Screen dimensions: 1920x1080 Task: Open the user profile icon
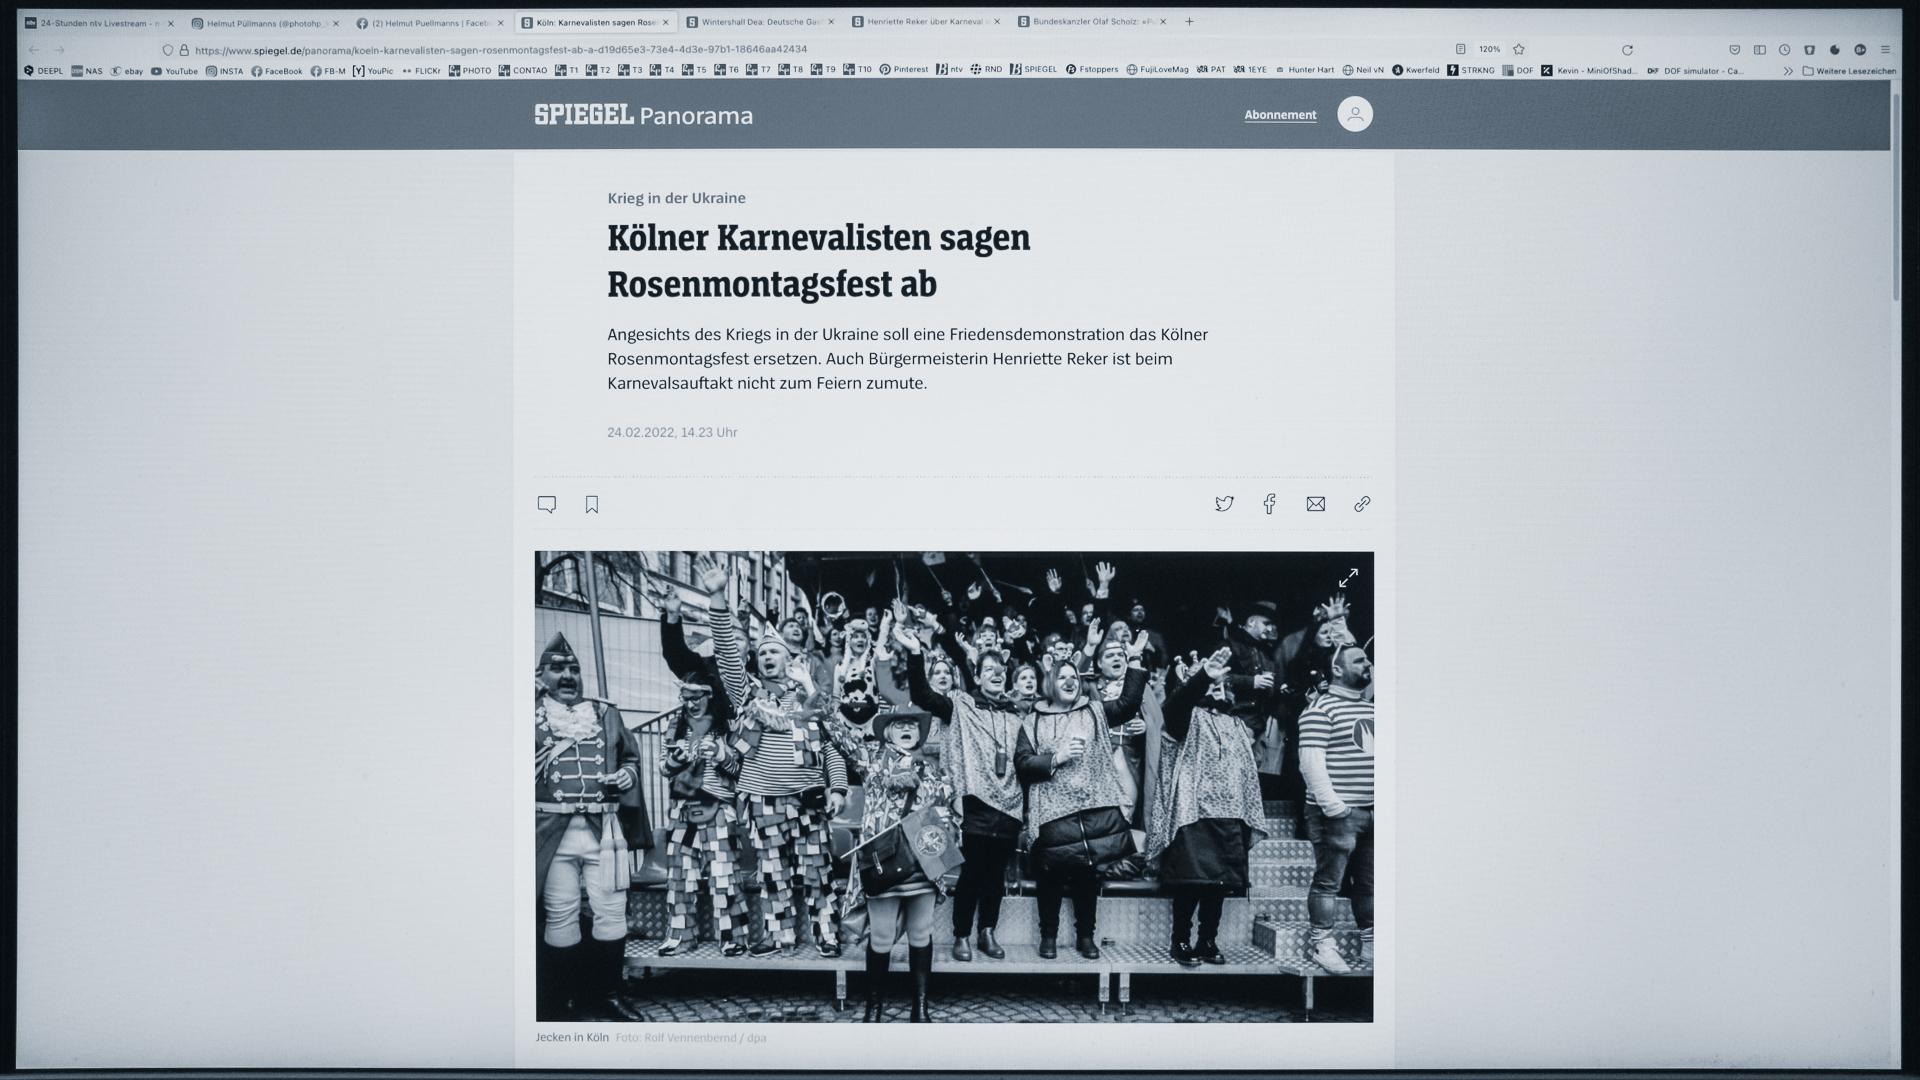pyautogui.click(x=1355, y=114)
